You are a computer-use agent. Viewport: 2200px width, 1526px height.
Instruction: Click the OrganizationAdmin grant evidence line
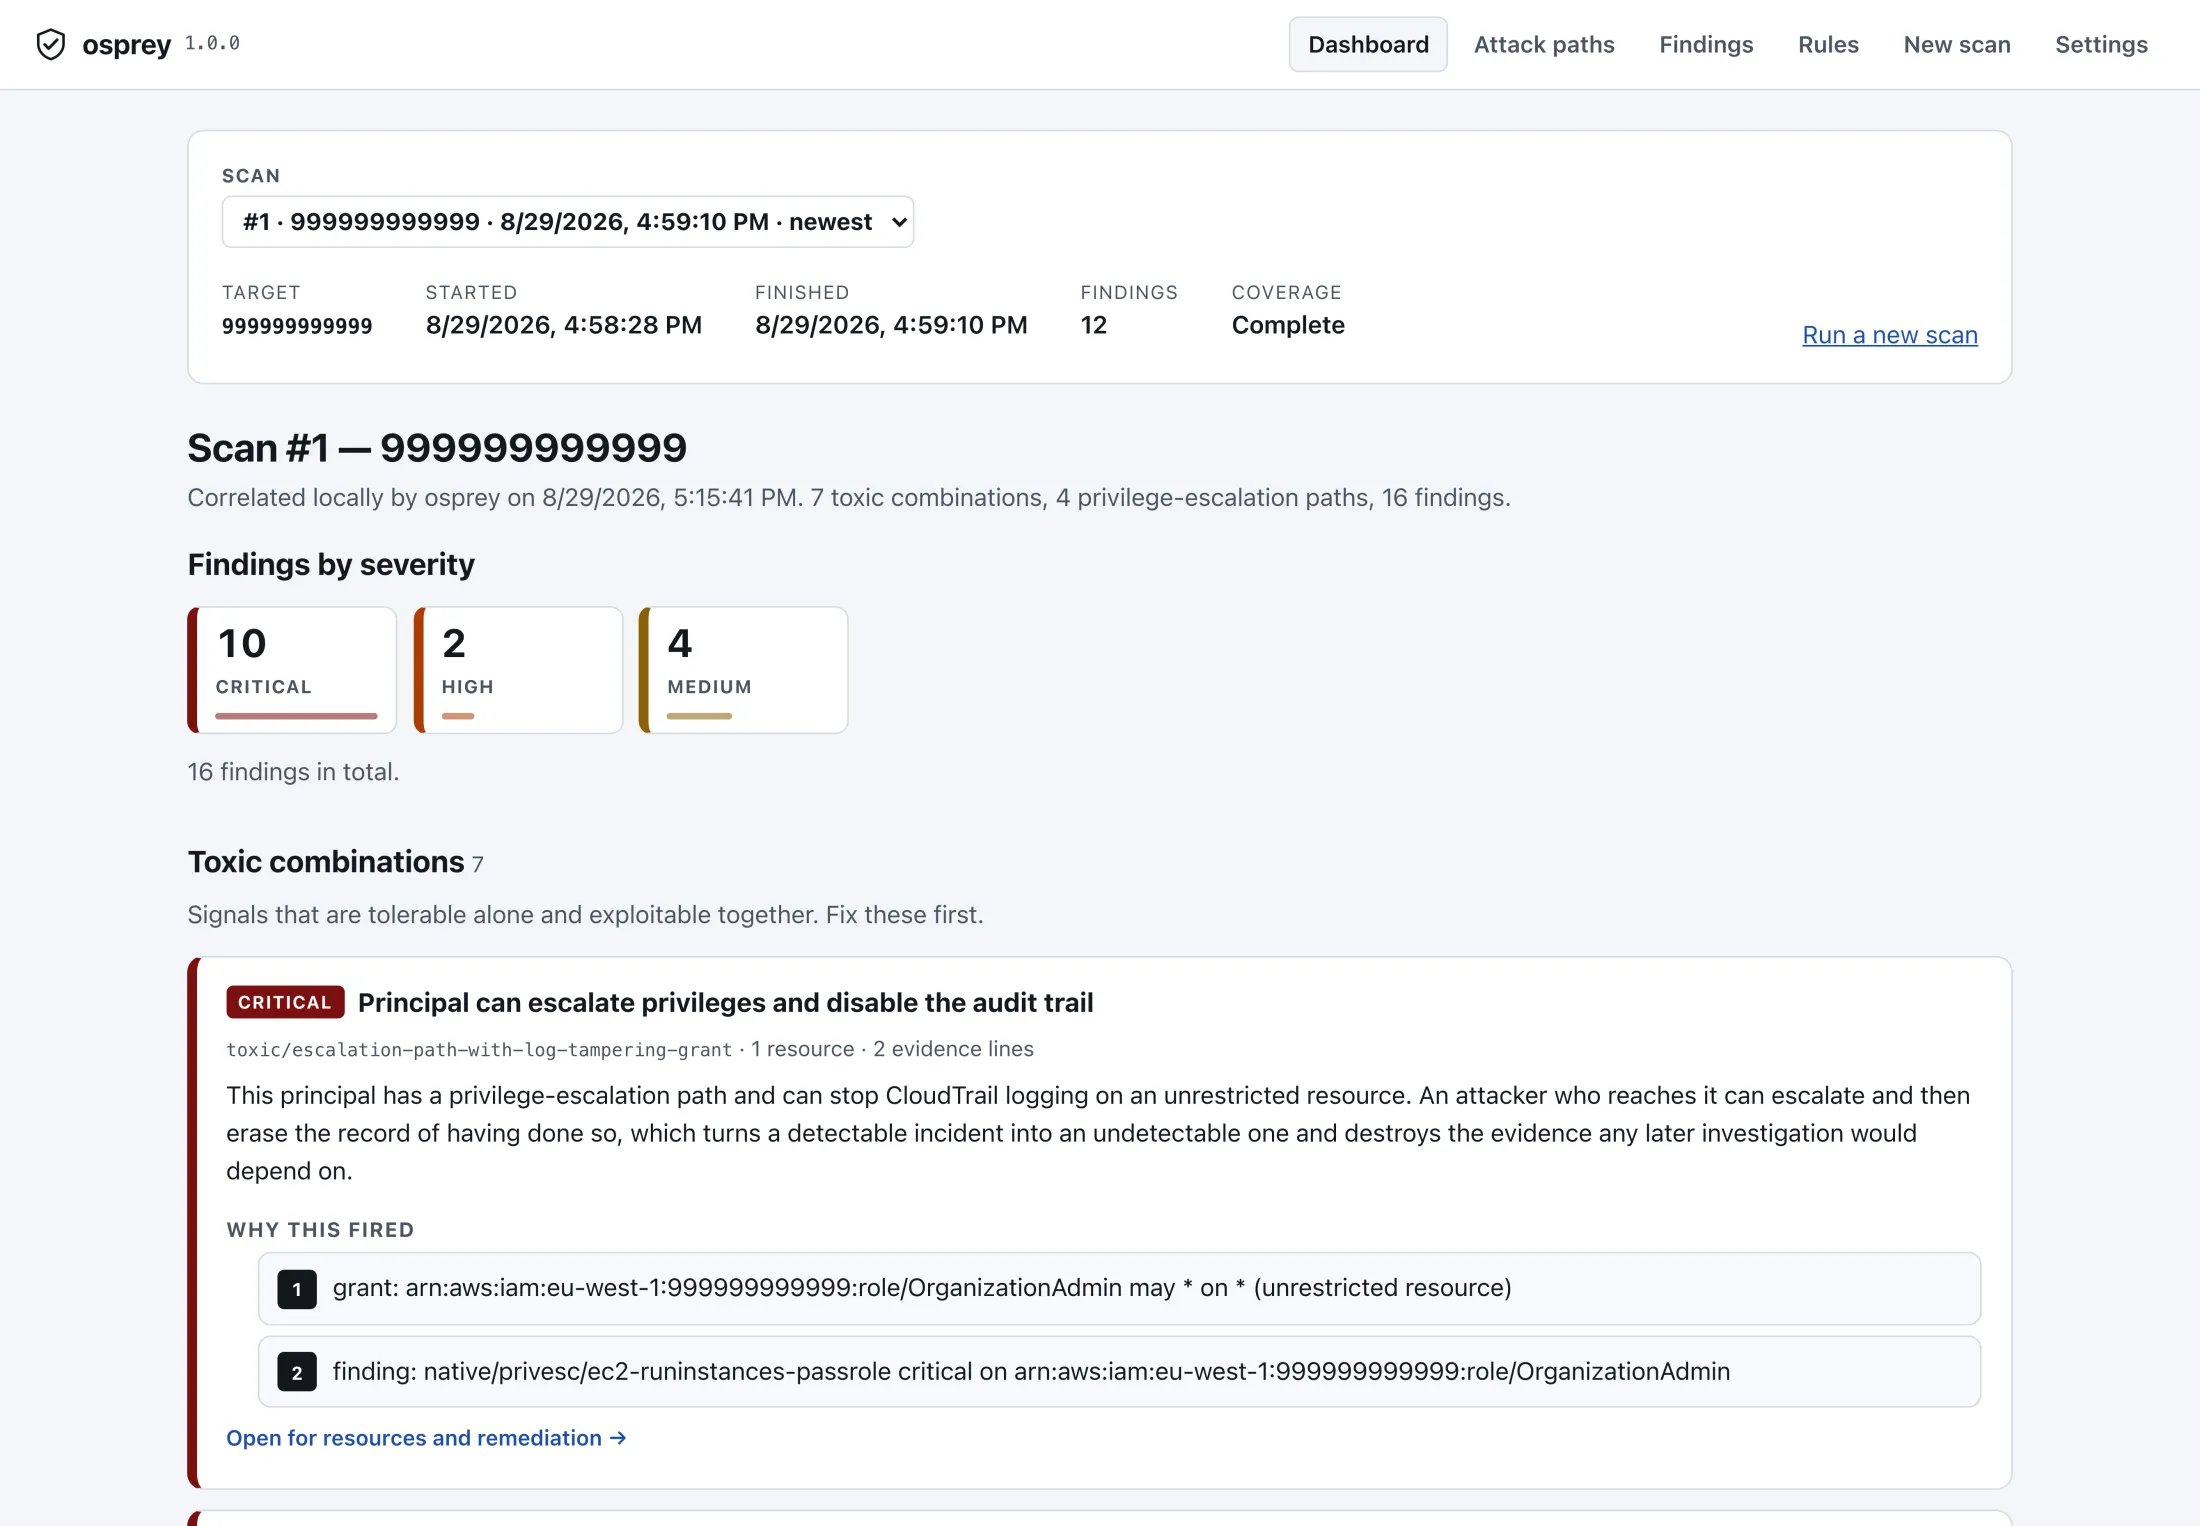pos(1119,1289)
